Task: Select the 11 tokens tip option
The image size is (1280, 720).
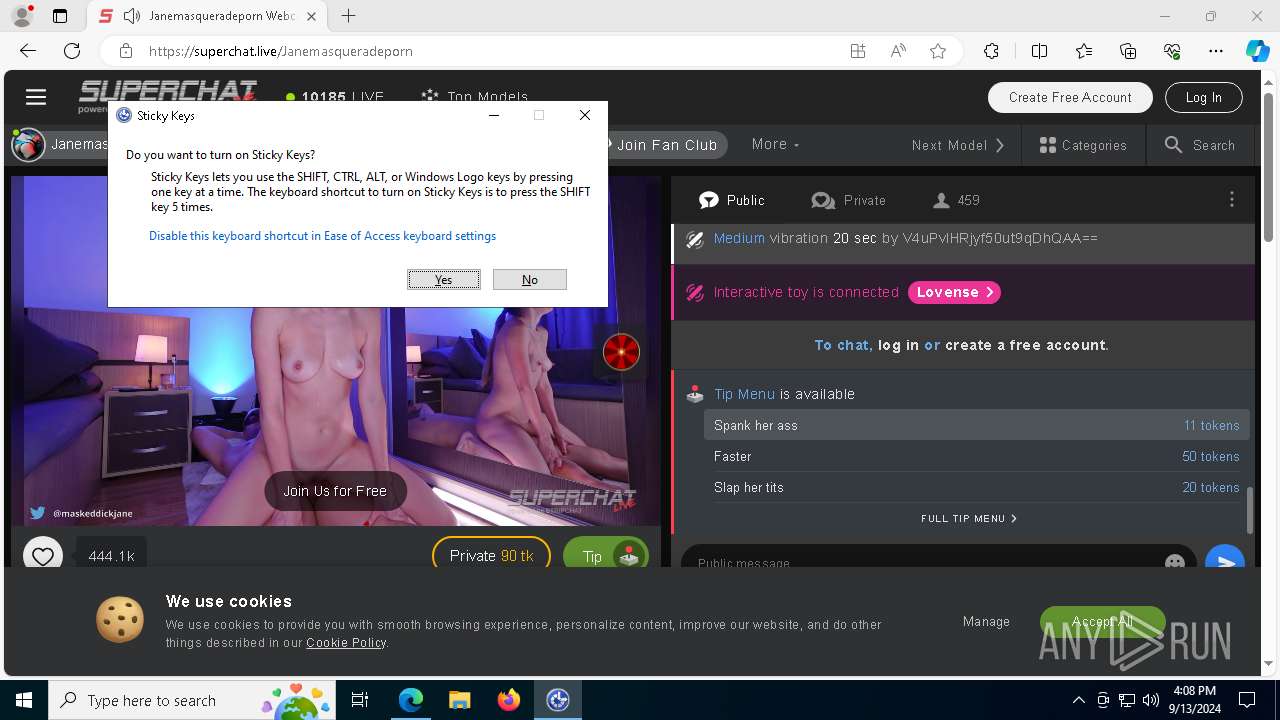Action: point(978,425)
